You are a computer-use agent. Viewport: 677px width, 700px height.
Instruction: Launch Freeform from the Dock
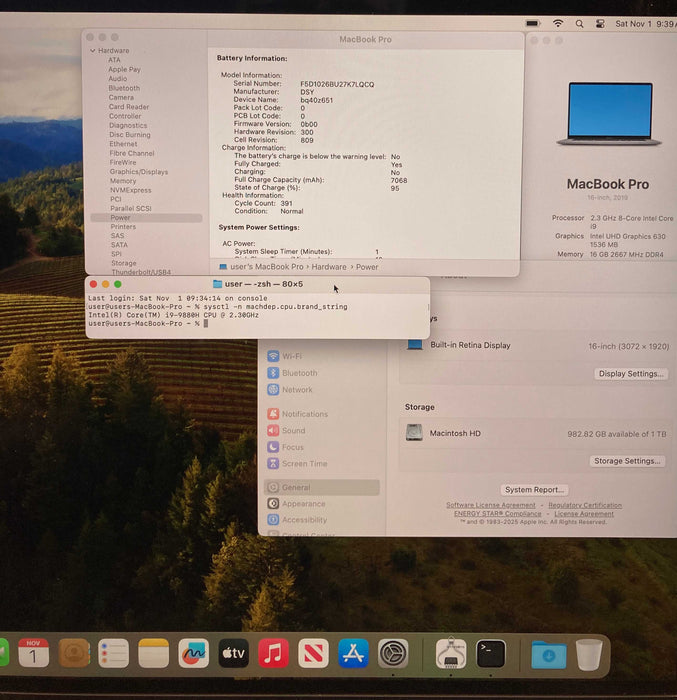(193, 653)
